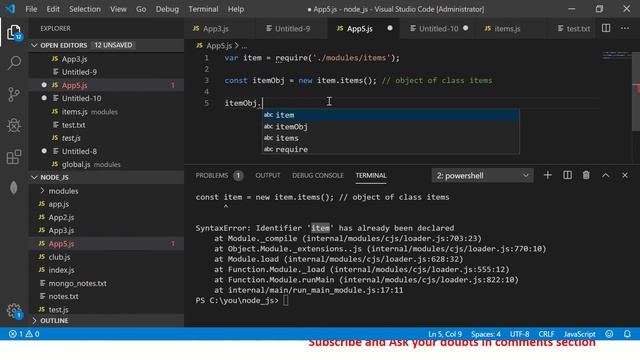Open the Debug view in activity bar
Image resolution: width=640 pixels, height=360 pixels.
(x=14, y=125)
